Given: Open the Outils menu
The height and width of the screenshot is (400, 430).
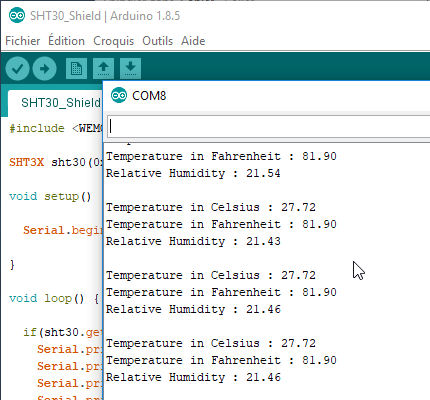Looking at the screenshot, I should [x=157, y=41].
